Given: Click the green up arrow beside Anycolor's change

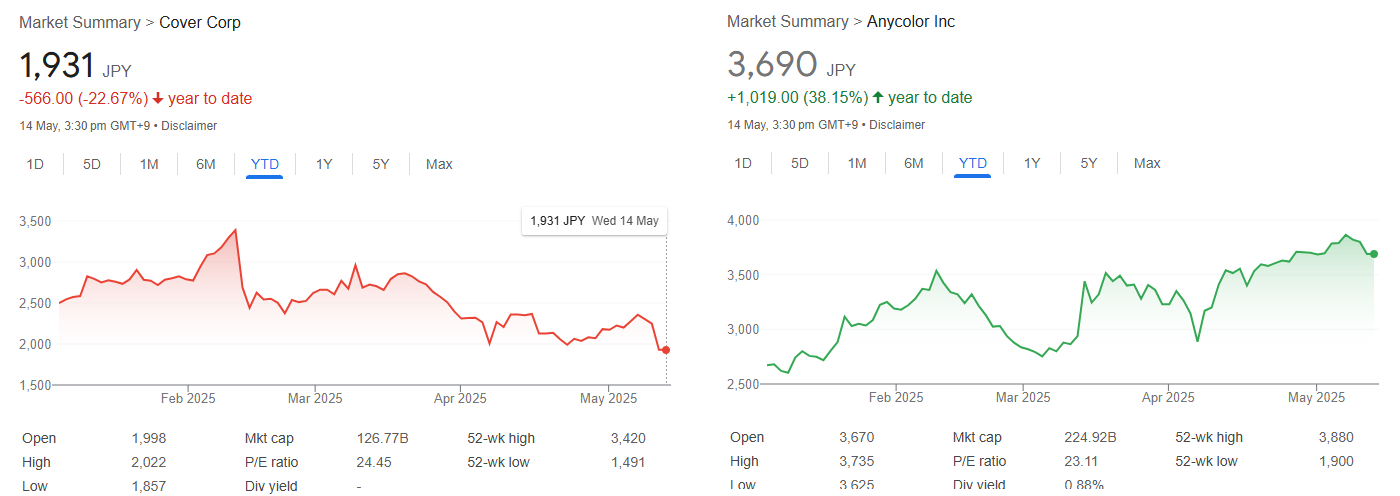Looking at the screenshot, I should [878, 98].
